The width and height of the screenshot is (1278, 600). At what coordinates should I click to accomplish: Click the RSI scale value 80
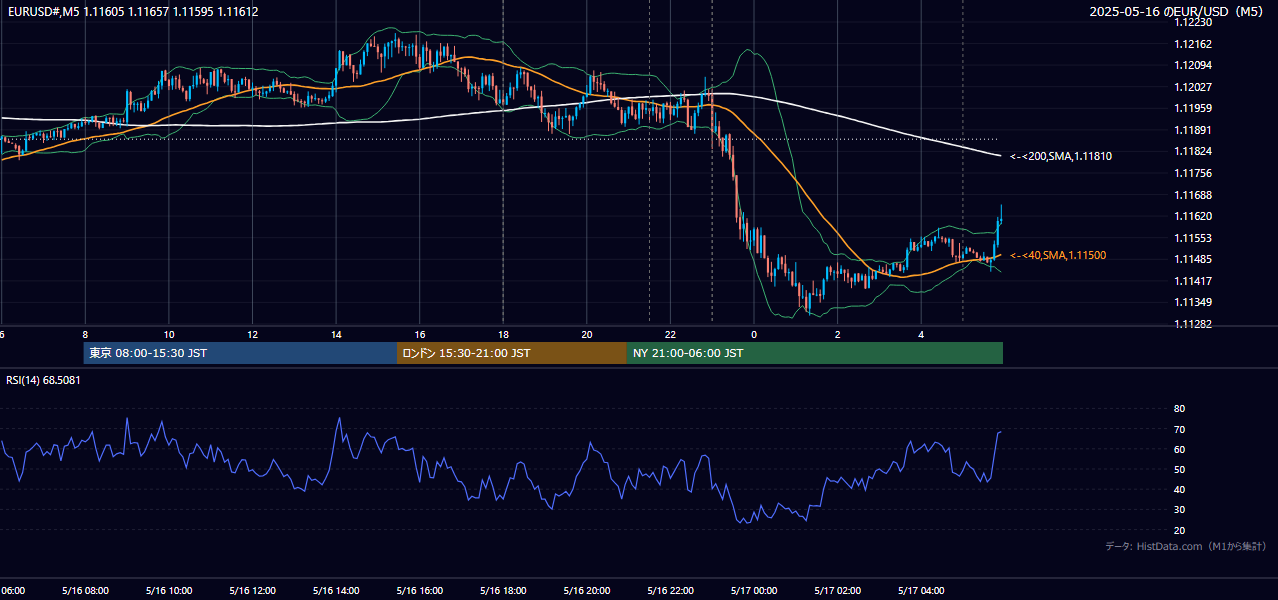coord(1180,409)
